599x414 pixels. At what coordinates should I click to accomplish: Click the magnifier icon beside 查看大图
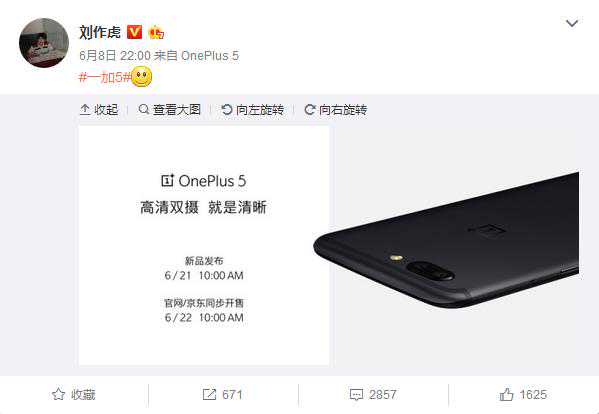point(144,110)
